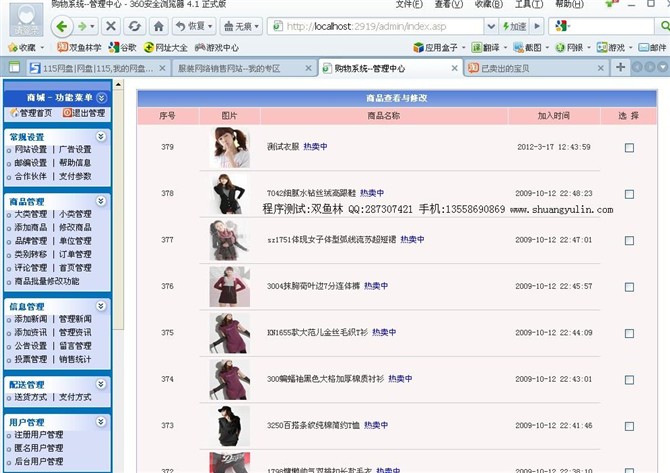Stop page loading with the X button
This screenshot has width=670, height=473.
pos(111,26)
